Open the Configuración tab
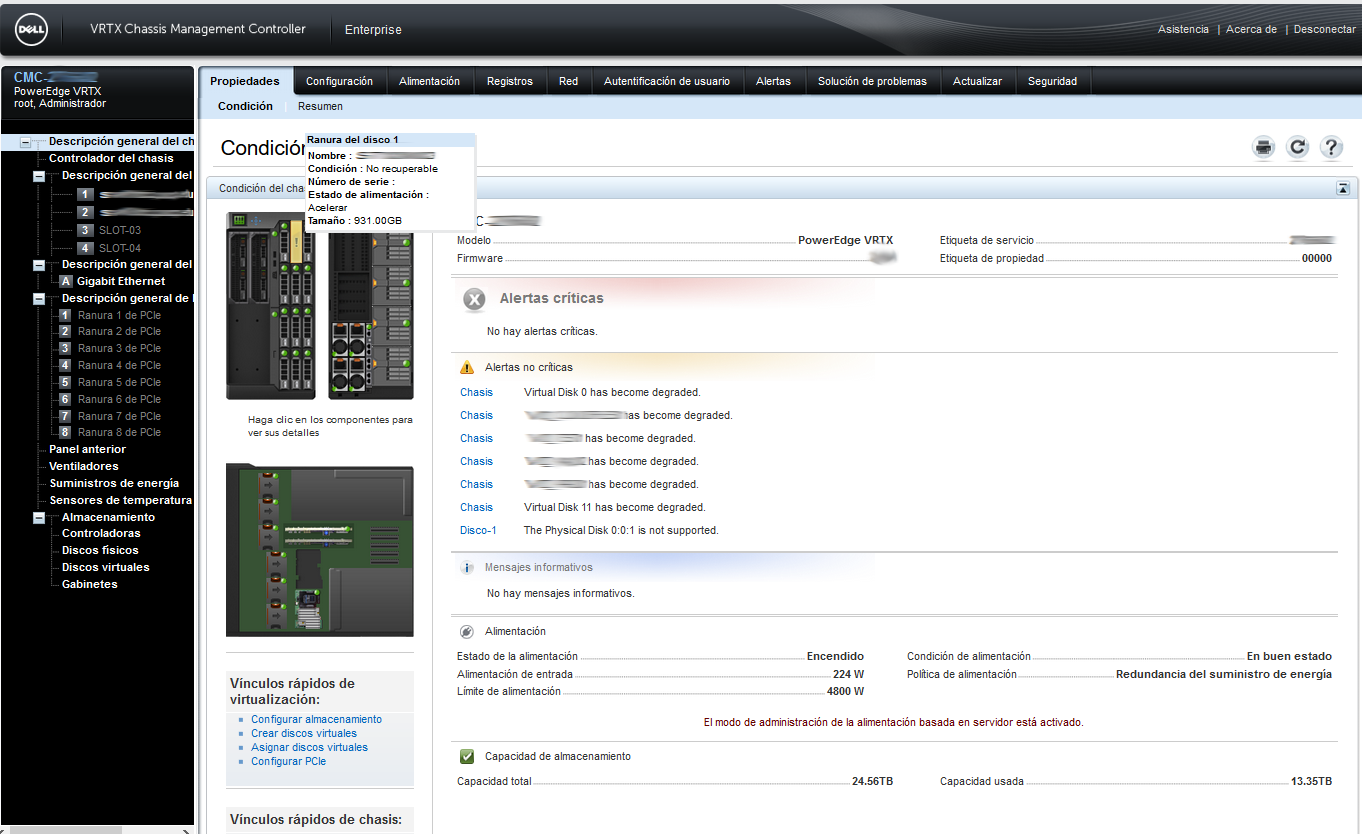Image resolution: width=1362 pixels, height=834 pixels. point(339,81)
